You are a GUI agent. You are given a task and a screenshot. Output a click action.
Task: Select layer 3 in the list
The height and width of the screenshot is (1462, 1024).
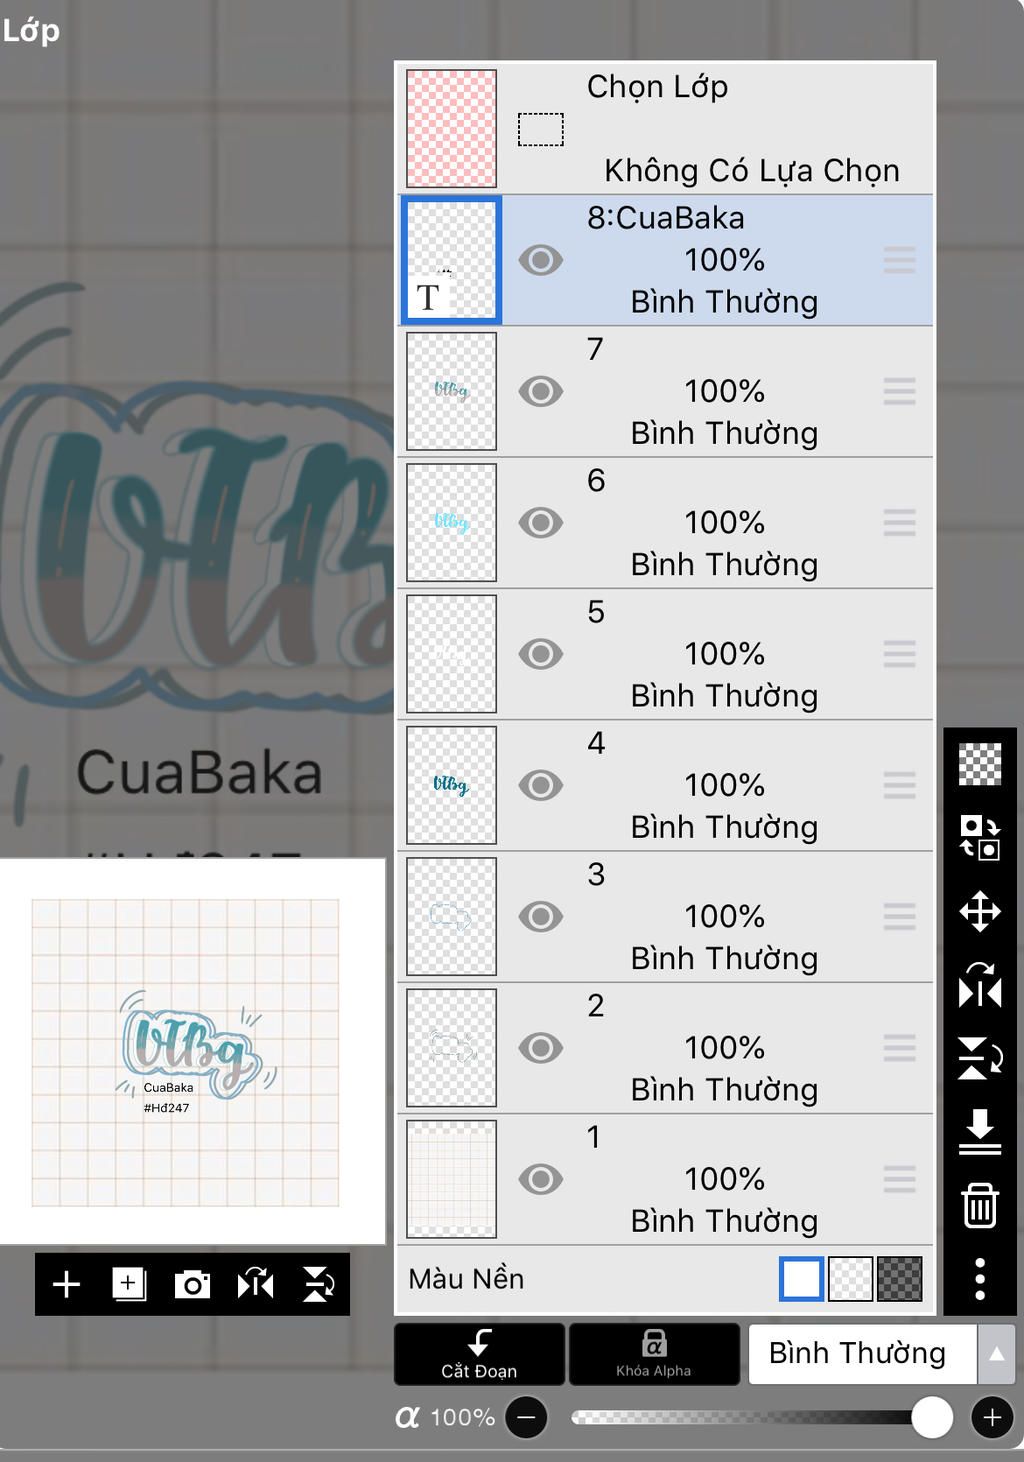665,916
